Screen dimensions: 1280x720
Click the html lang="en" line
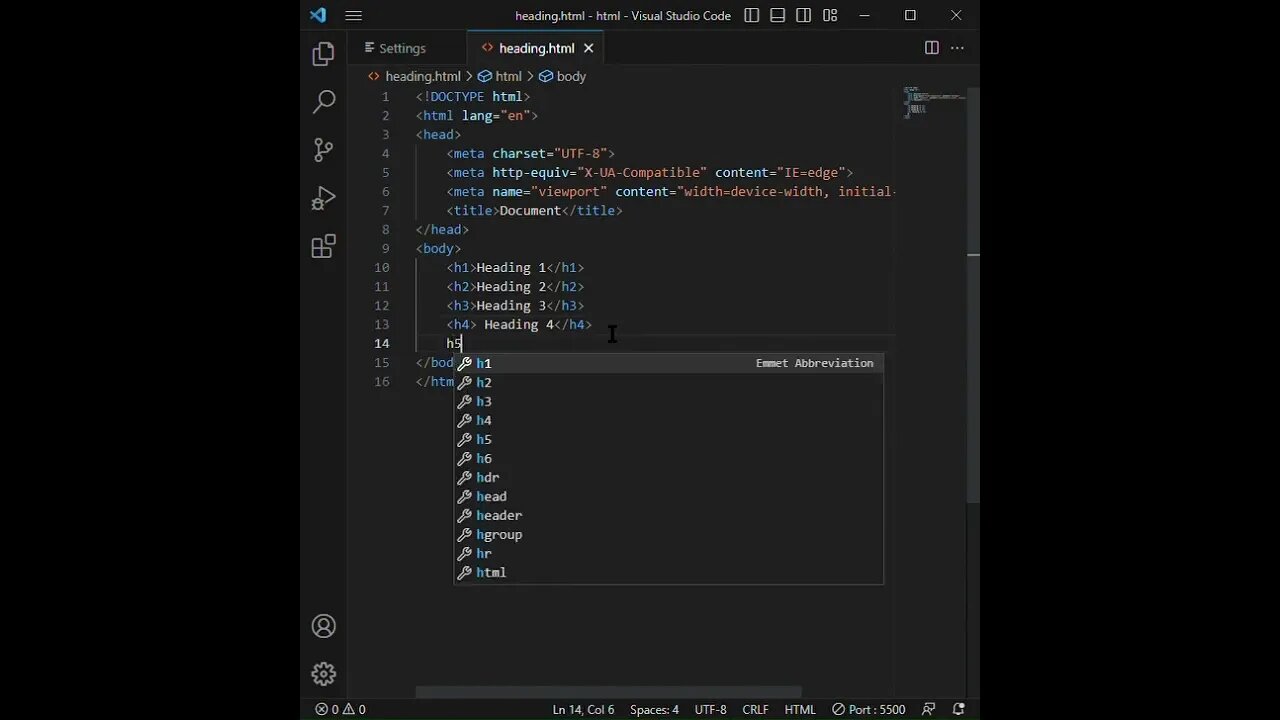coord(477,115)
